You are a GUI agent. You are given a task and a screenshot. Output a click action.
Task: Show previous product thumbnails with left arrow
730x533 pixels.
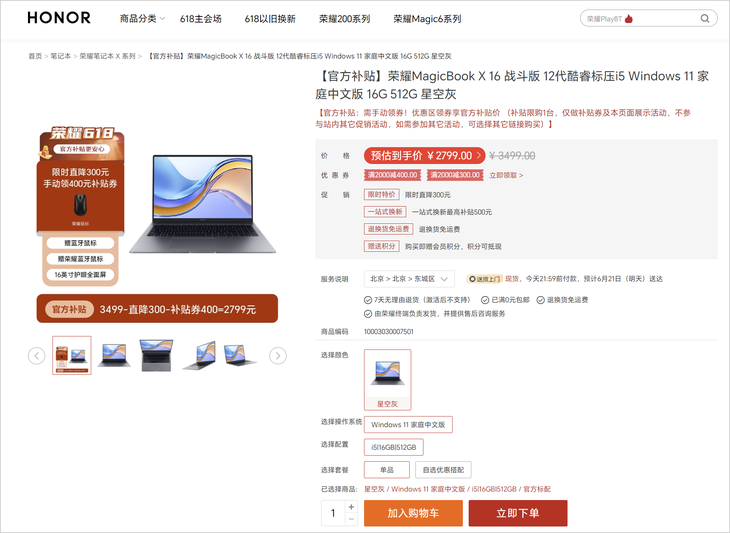click(x=37, y=356)
